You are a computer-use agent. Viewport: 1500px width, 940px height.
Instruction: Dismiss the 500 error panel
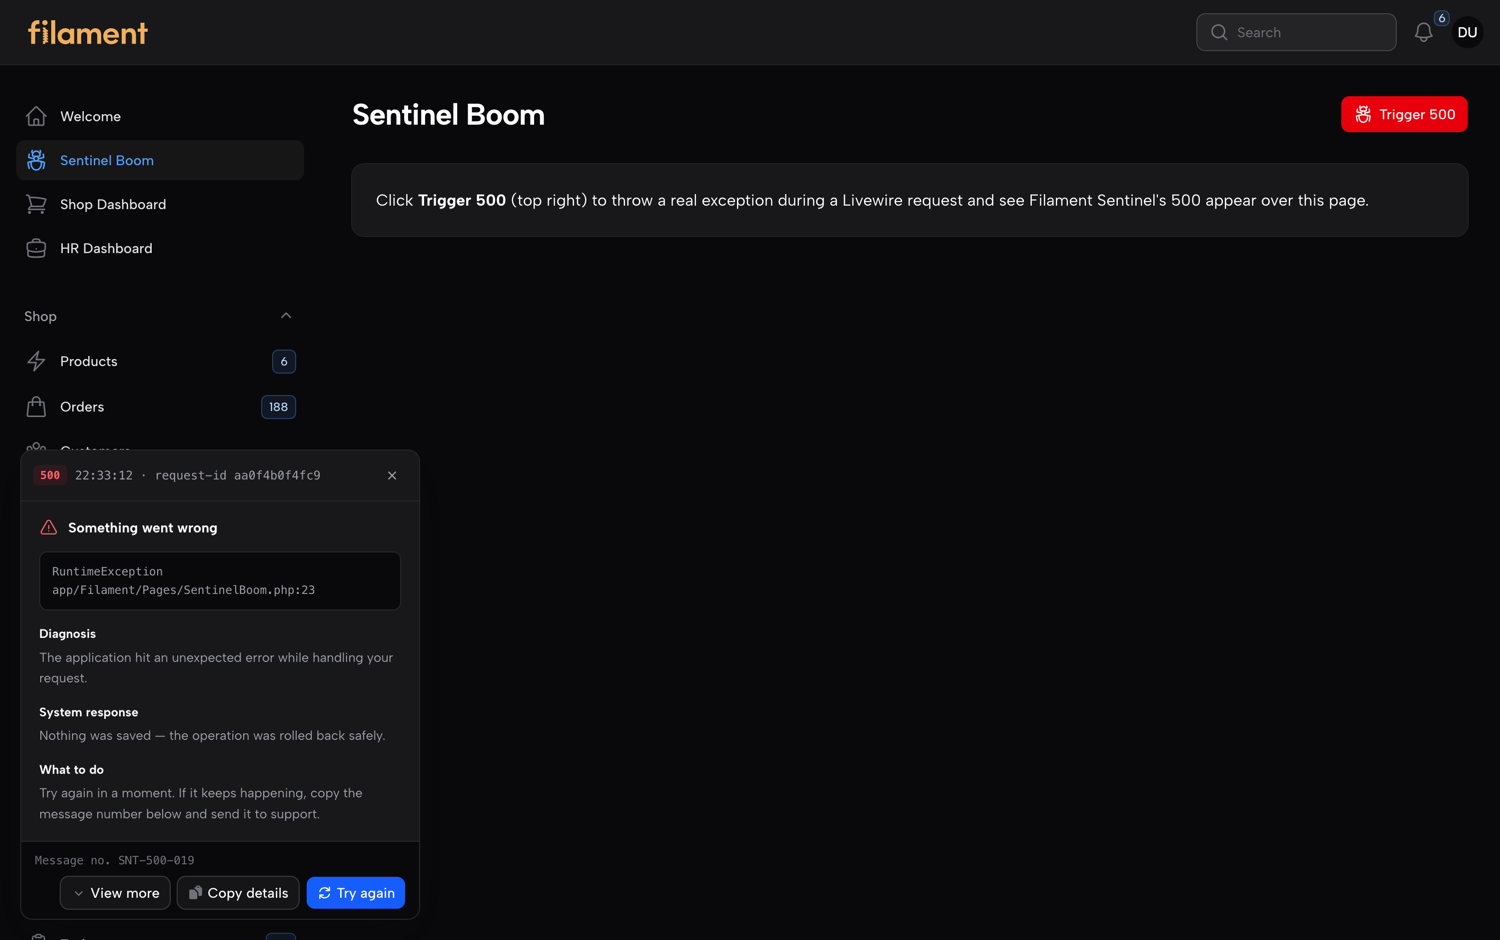pyautogui.click(x=392, y=476)
